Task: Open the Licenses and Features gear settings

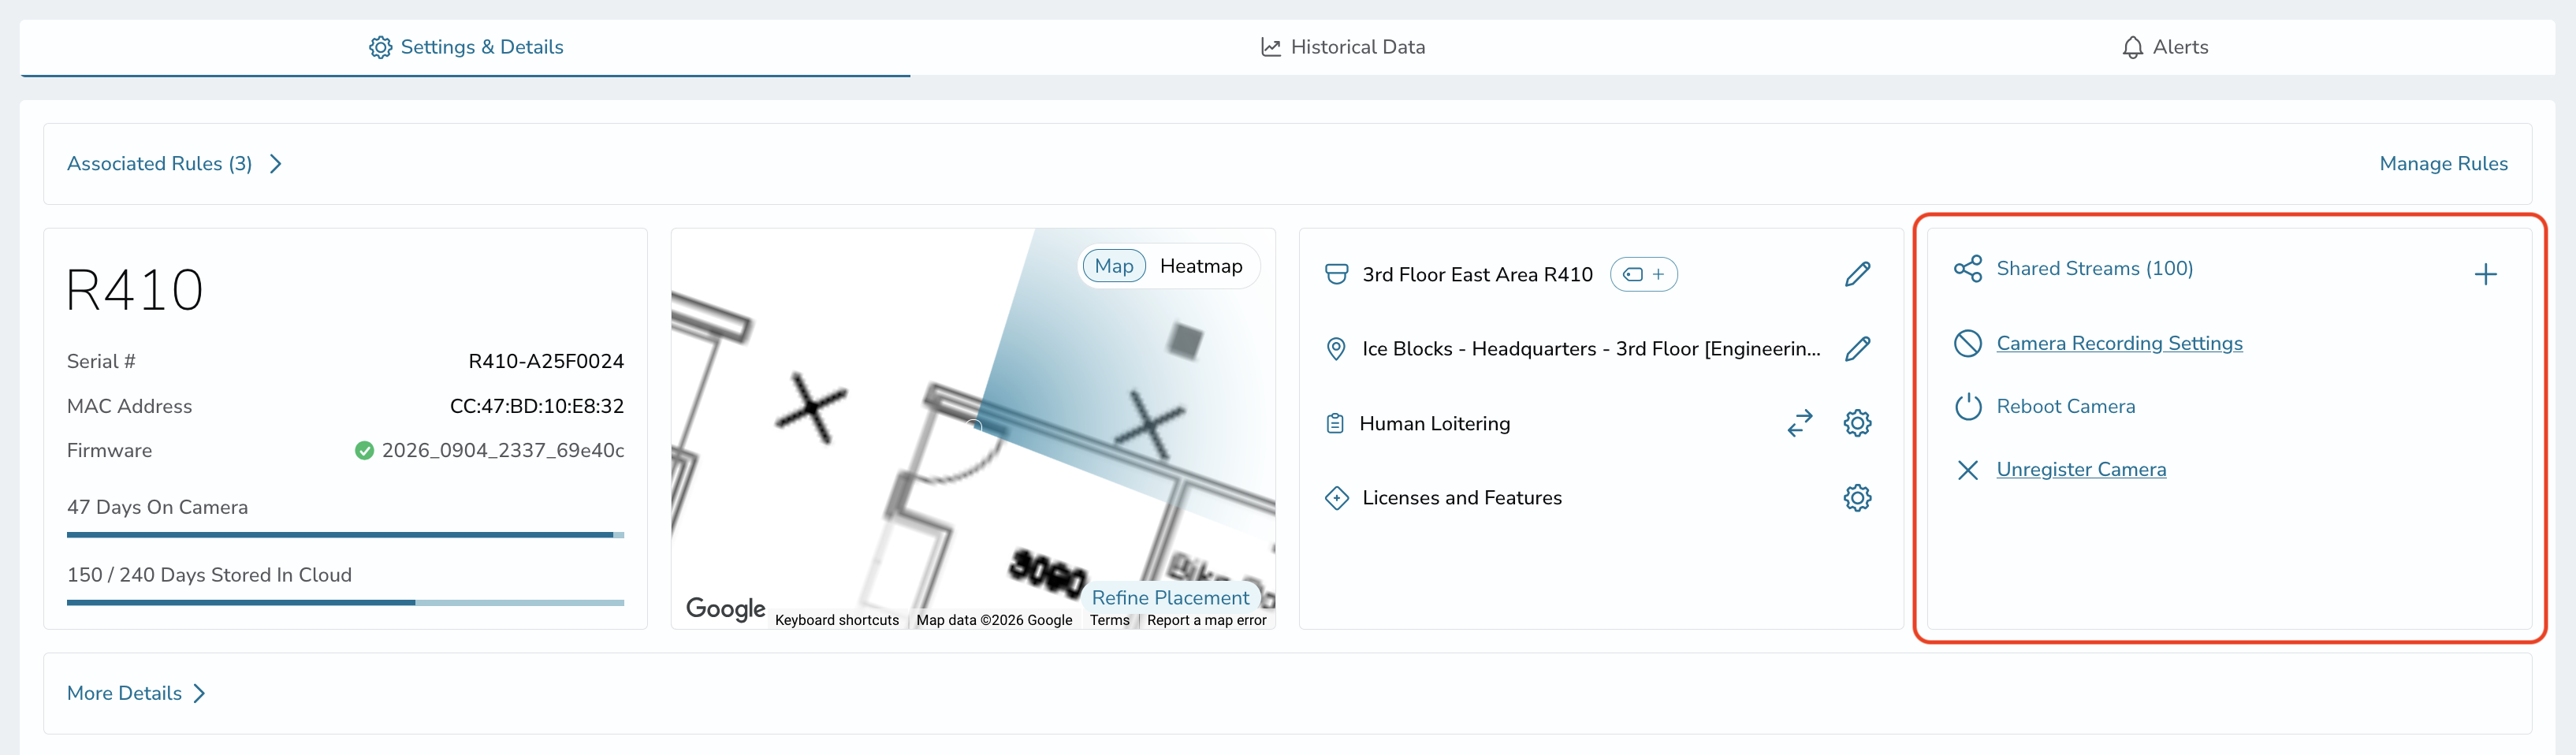Action: (x=1857, y=498)
